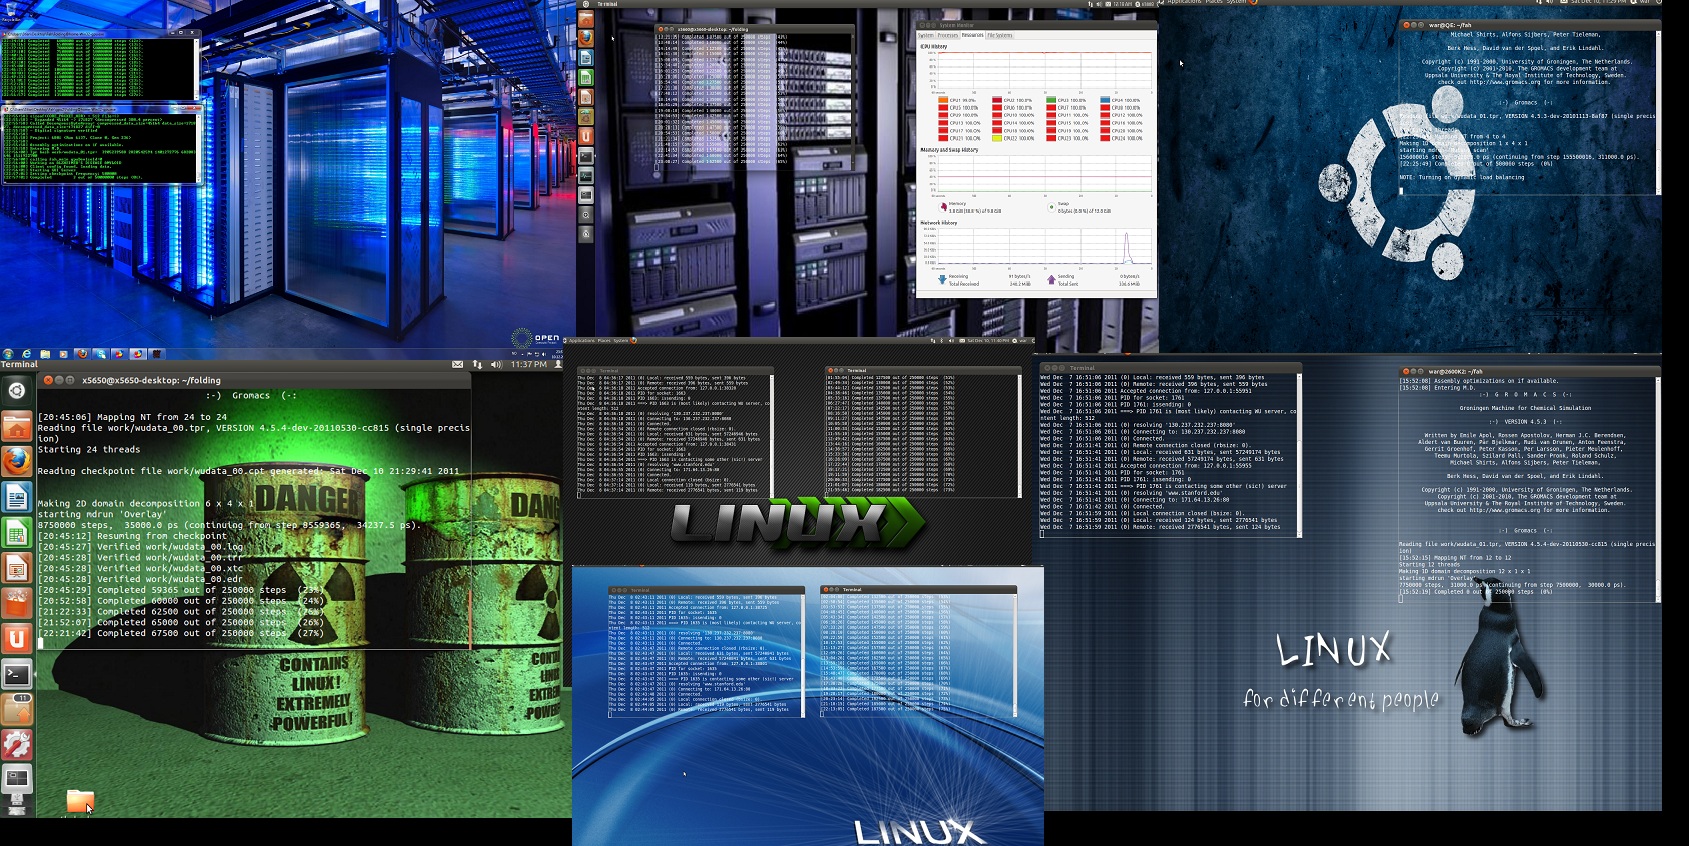Select the orange folder on the barrel-wallpaper desktop
Image resolution: width=1689 pixels, height=846 pixels.
(x=80, y=800)
